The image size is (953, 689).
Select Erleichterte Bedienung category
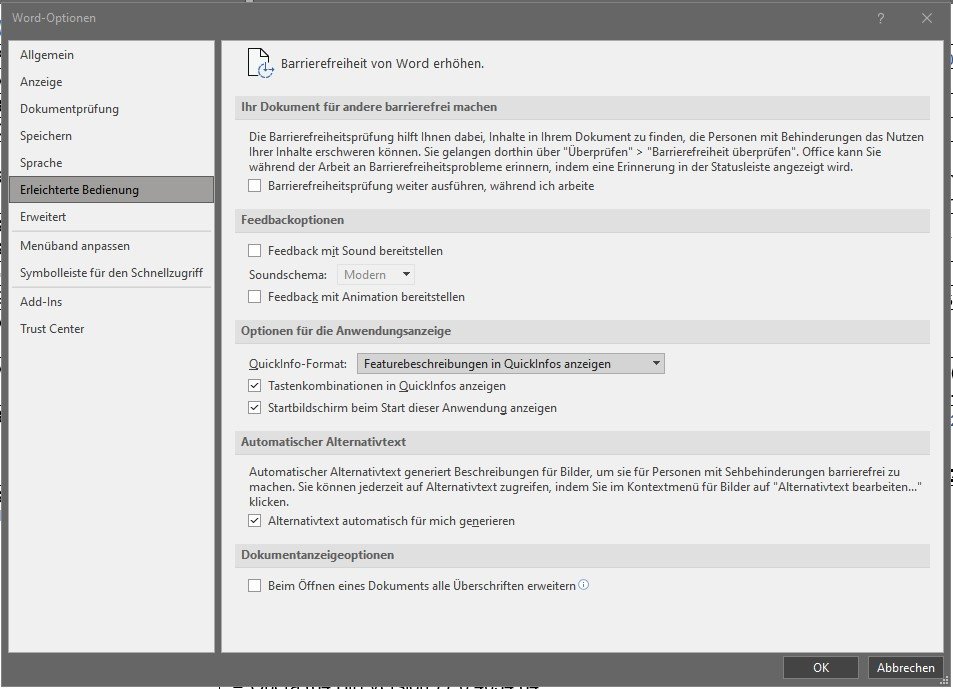[x=111, y=190]
